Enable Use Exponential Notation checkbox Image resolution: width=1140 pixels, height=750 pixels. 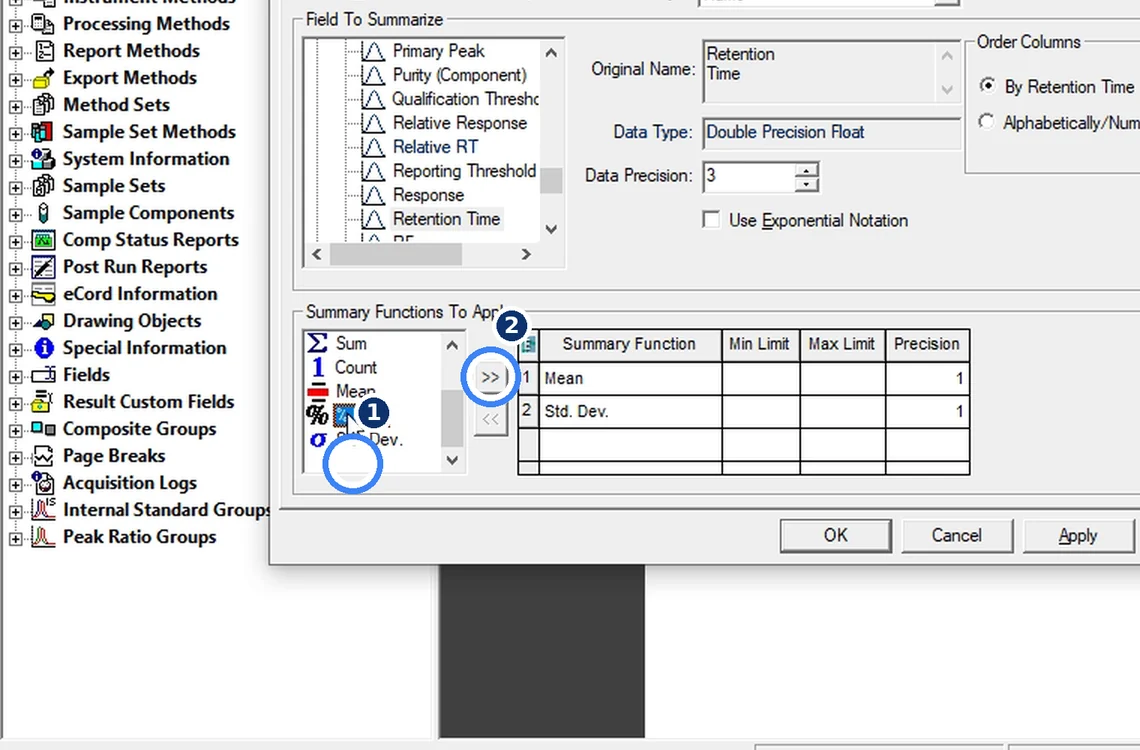[x=712, y=220]
